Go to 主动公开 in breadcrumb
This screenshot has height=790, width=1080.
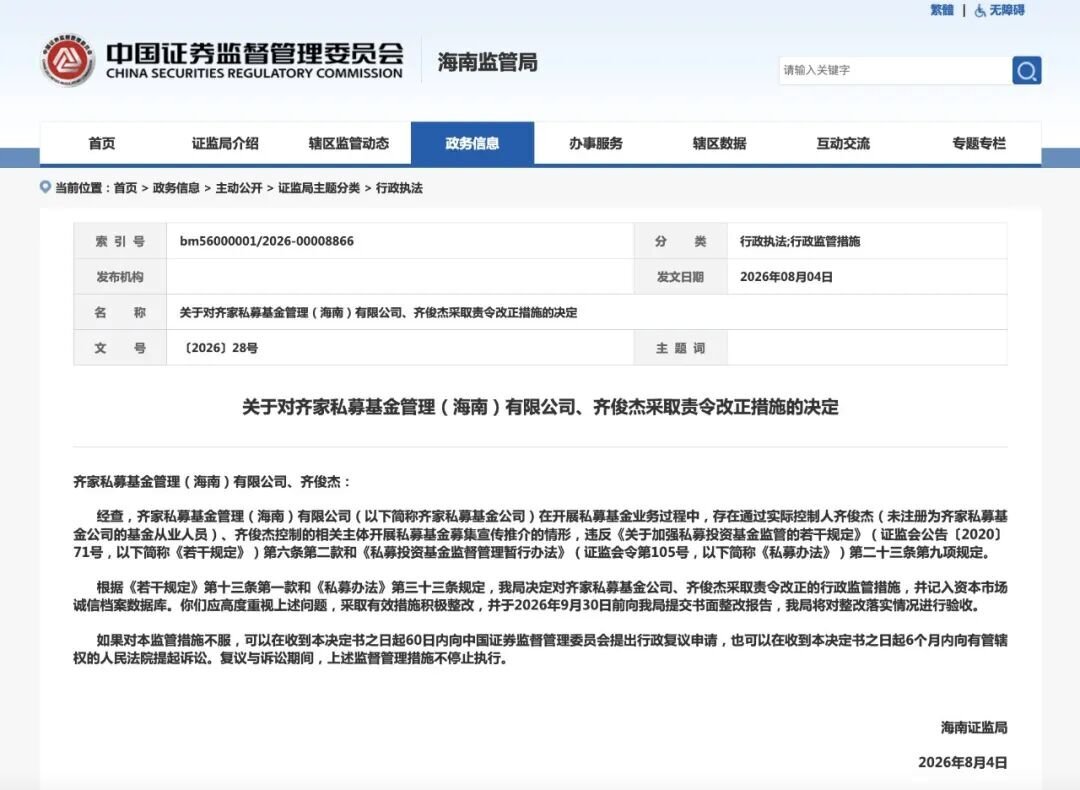238,188
